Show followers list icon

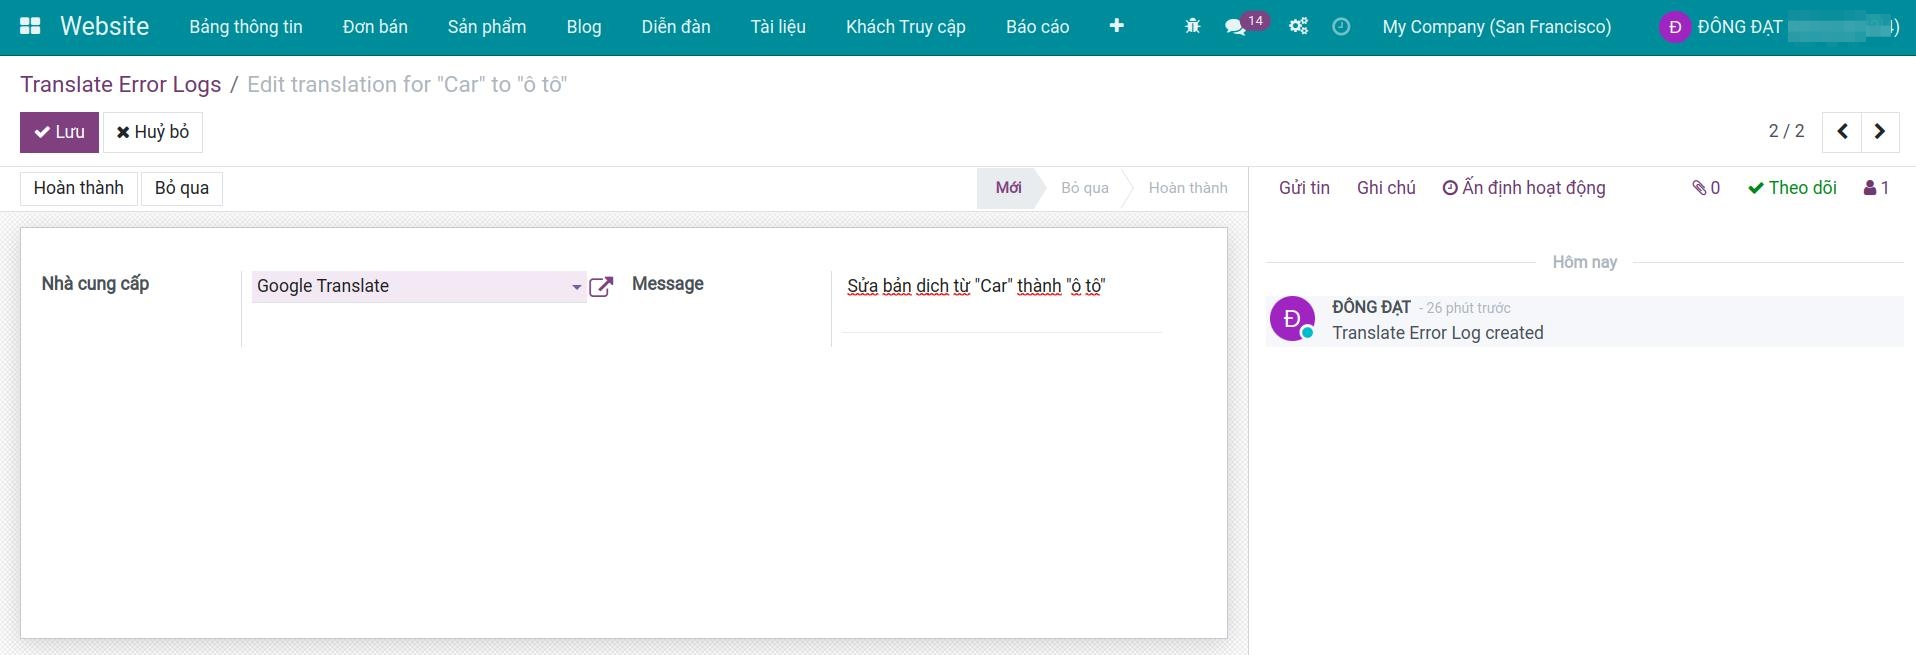(x=1876, y=188)
